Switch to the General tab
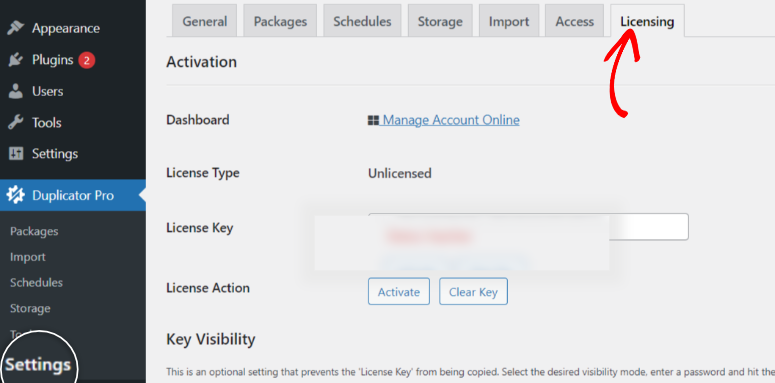 [x=205, y=21]
